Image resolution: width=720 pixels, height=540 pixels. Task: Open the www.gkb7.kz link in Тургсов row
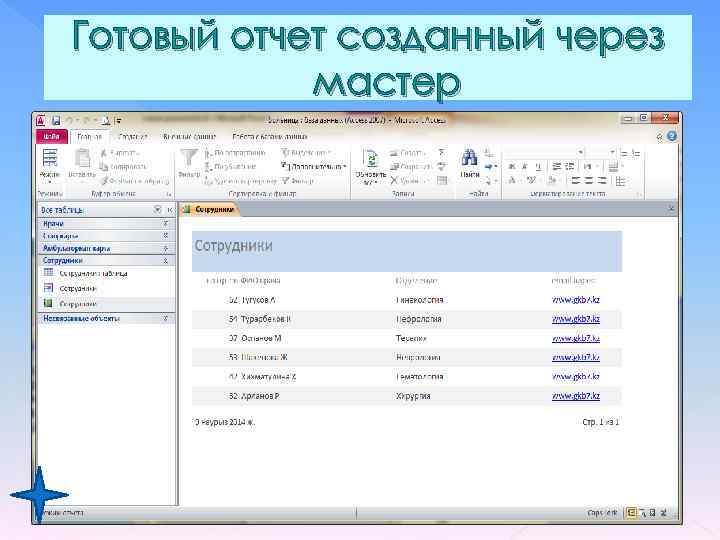tap(576, 300)
